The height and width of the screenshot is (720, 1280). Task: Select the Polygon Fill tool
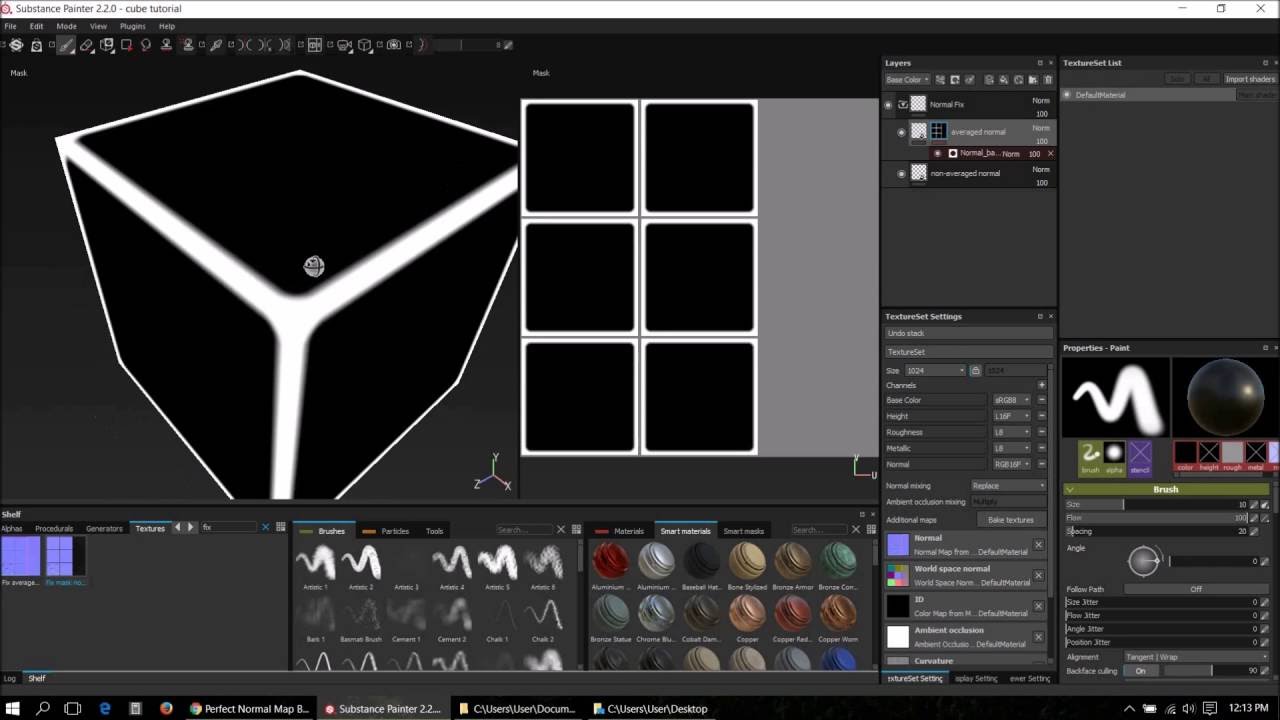(x=127, y=45)
